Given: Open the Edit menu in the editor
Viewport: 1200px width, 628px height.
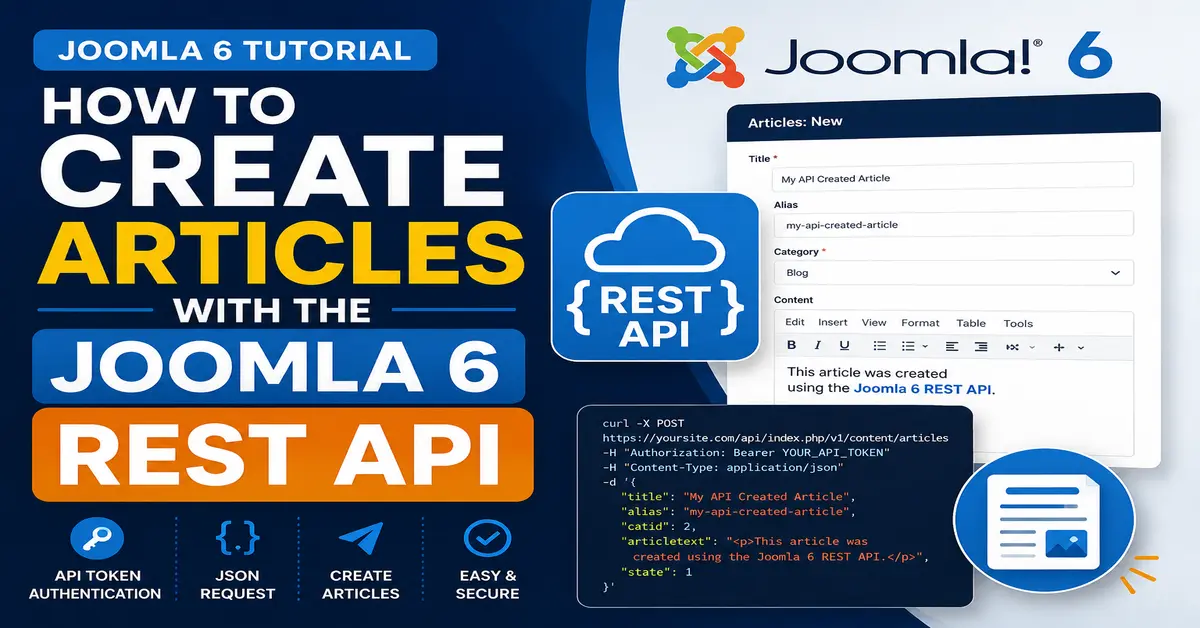Looking at the screenshot, I should (x=795, y=323).
